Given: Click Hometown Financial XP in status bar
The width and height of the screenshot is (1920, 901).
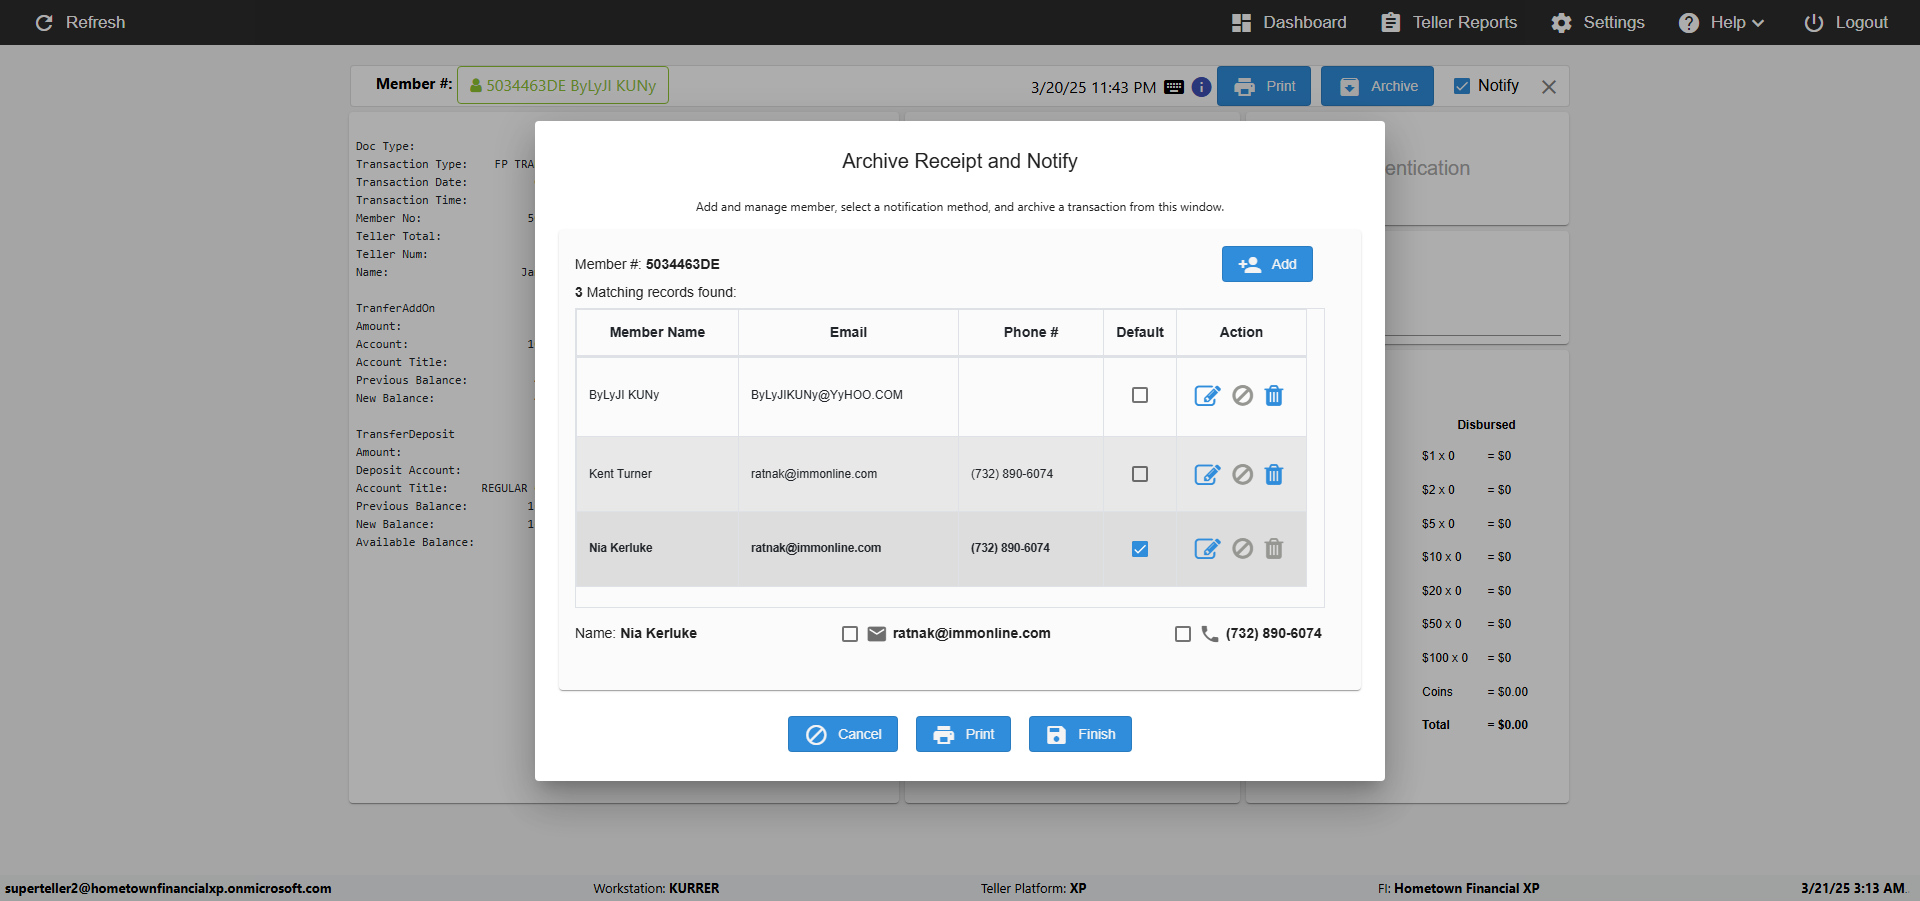Looking at the screenshot, I should (x=1466, y=888).
